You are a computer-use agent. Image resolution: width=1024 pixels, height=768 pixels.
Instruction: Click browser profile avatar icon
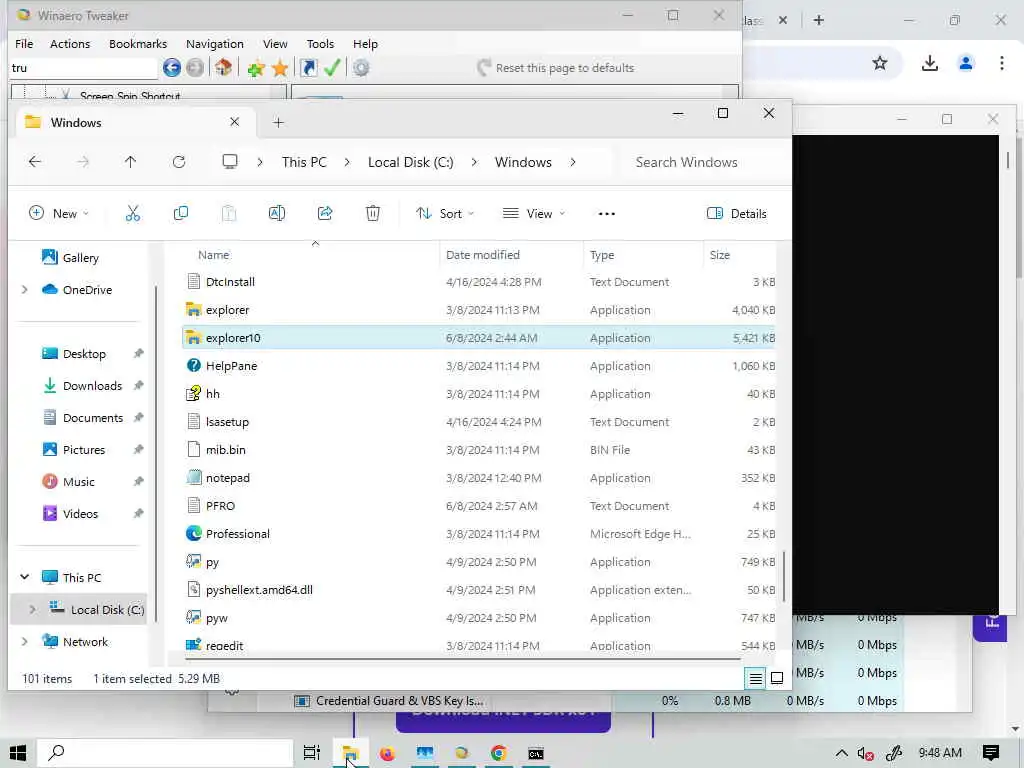pos(966,63)
